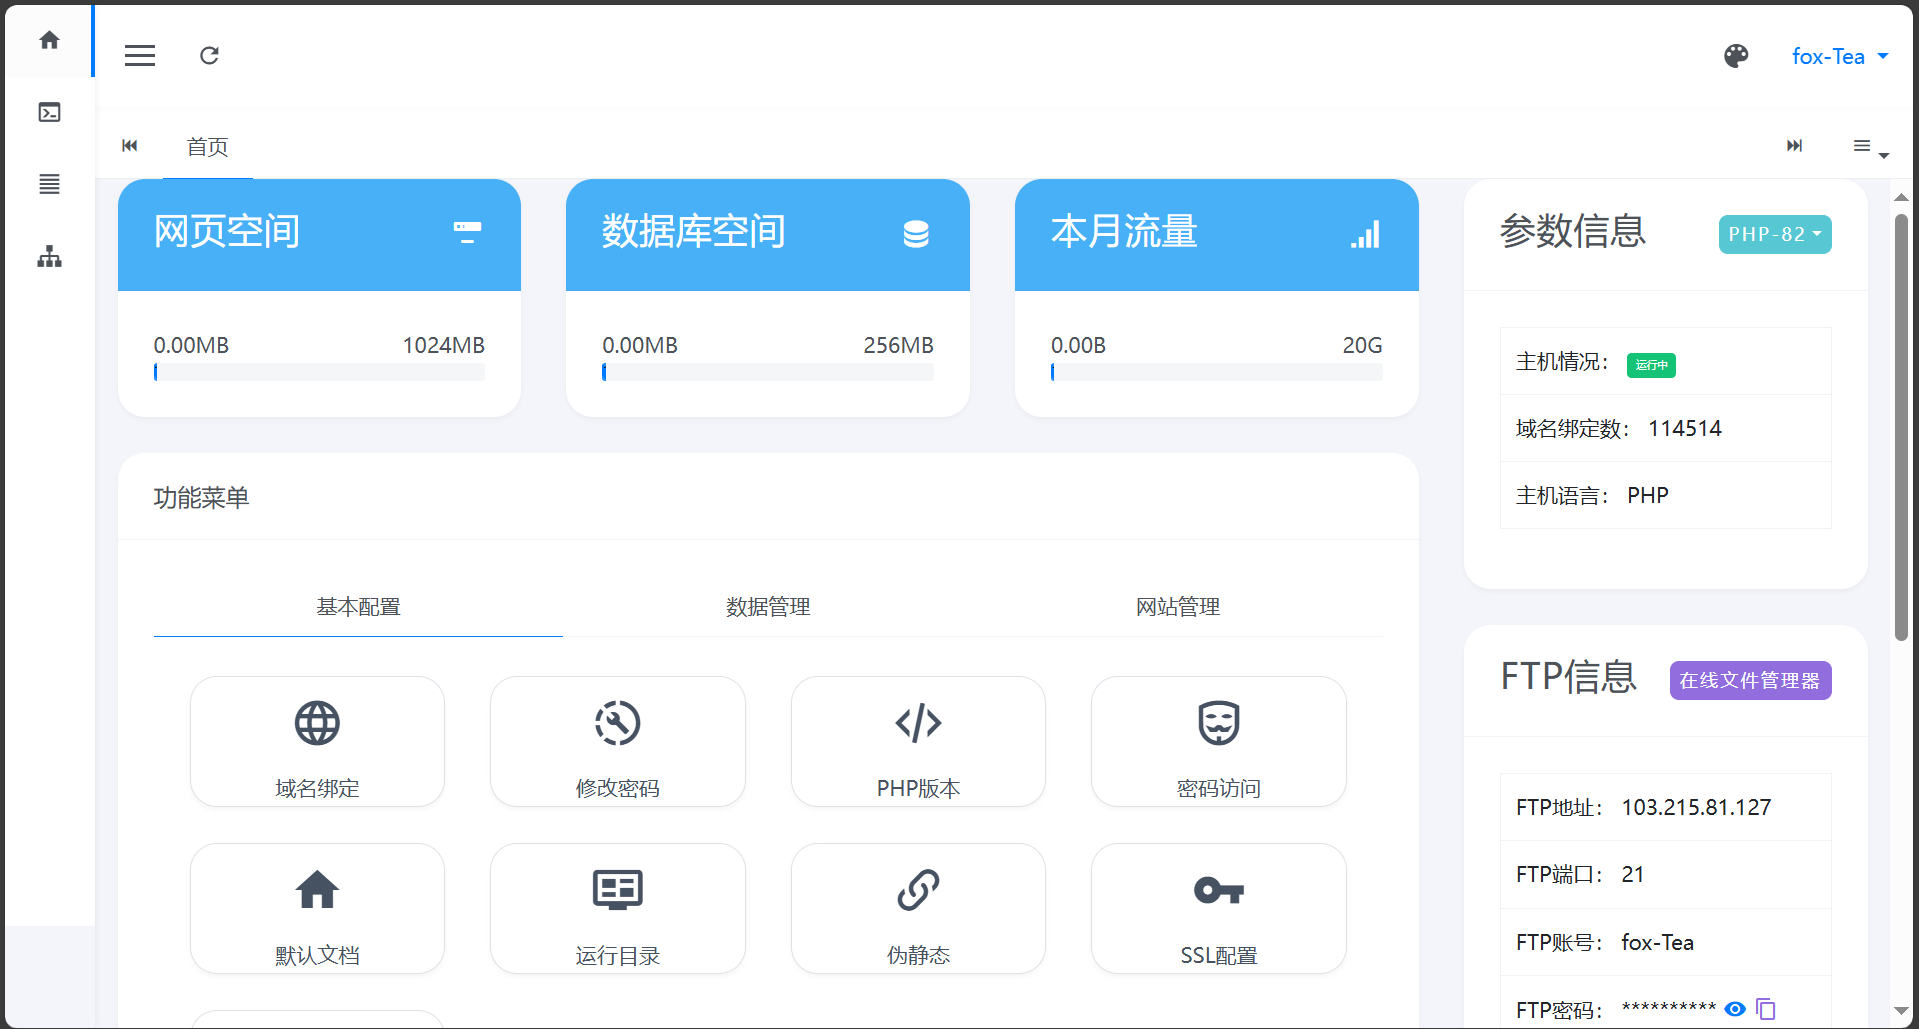Switch to the 网站管理 tab
The height and width of the screenshot is (1029, 1919).
coord(1178,607)
